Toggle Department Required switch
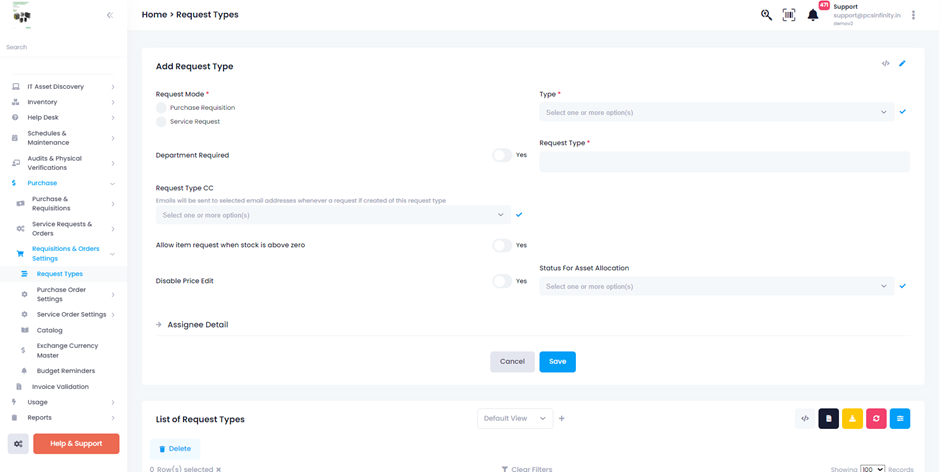Image resolution: width=940 pixels, height=472 pixels. 502,155
